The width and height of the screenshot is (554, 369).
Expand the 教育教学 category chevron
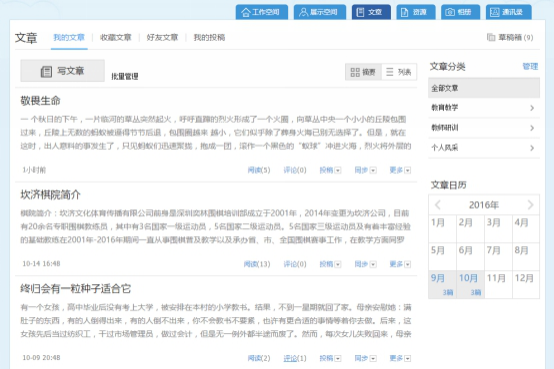point(532,108)
